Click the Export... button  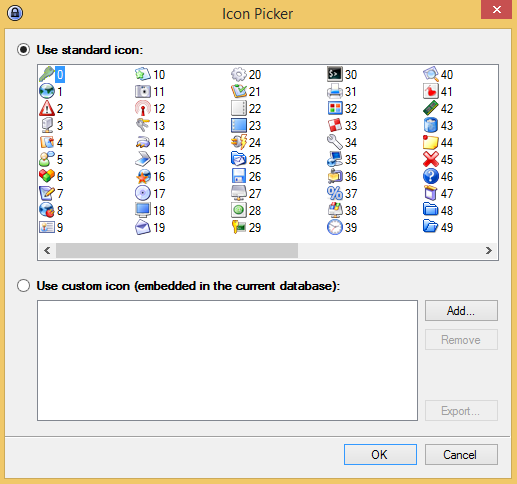pyautogui.click(x=461, y=411)
